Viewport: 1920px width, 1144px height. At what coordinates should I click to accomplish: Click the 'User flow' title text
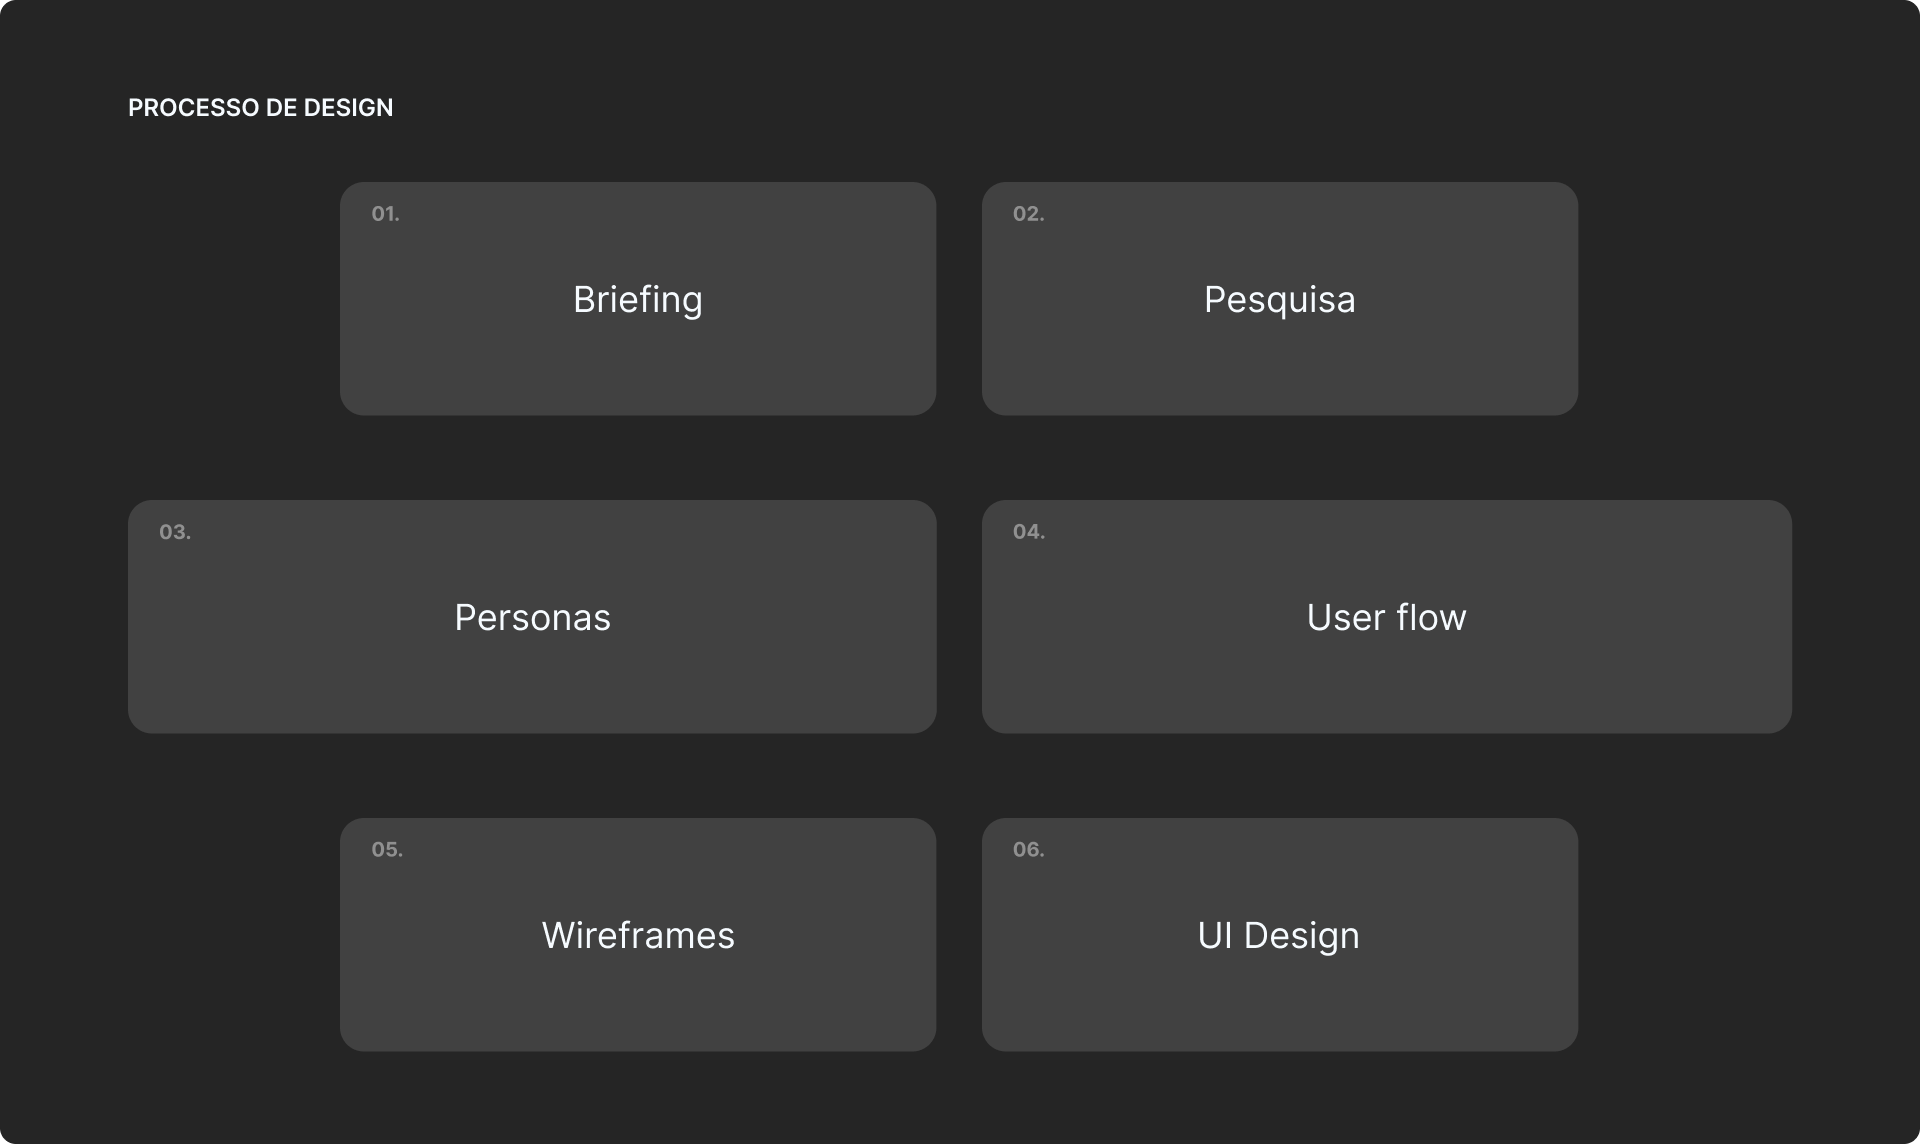(x=1386, y=618)
